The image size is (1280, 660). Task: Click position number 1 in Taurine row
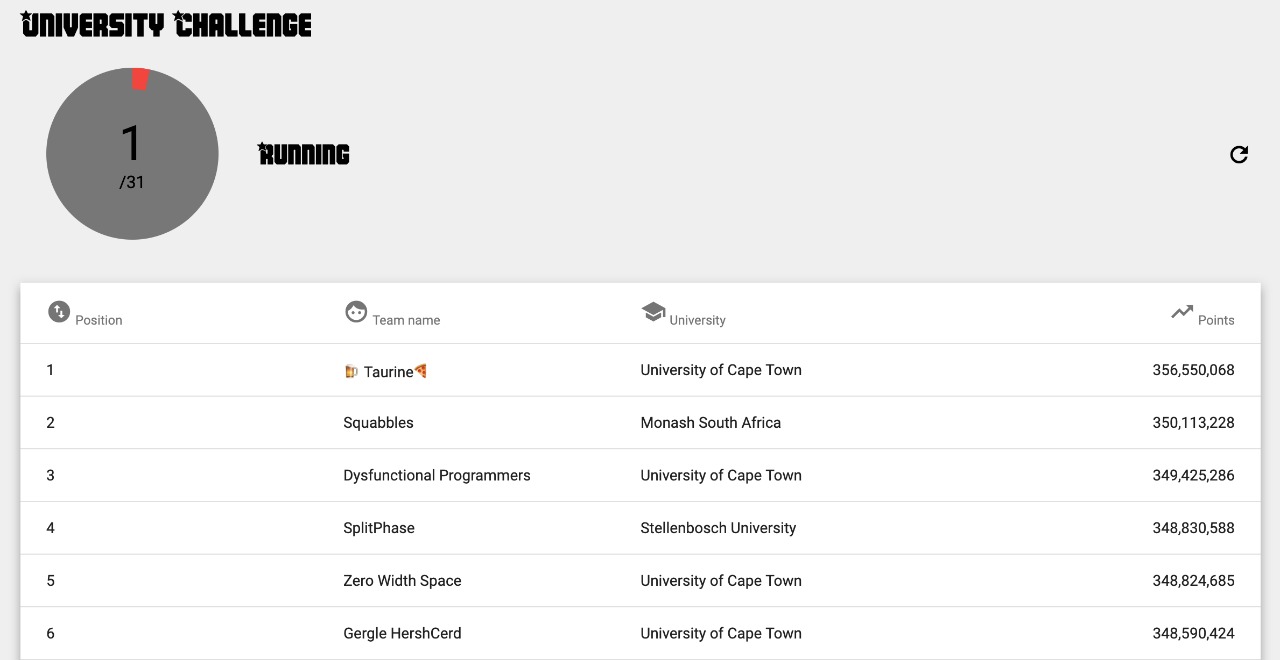50,370
